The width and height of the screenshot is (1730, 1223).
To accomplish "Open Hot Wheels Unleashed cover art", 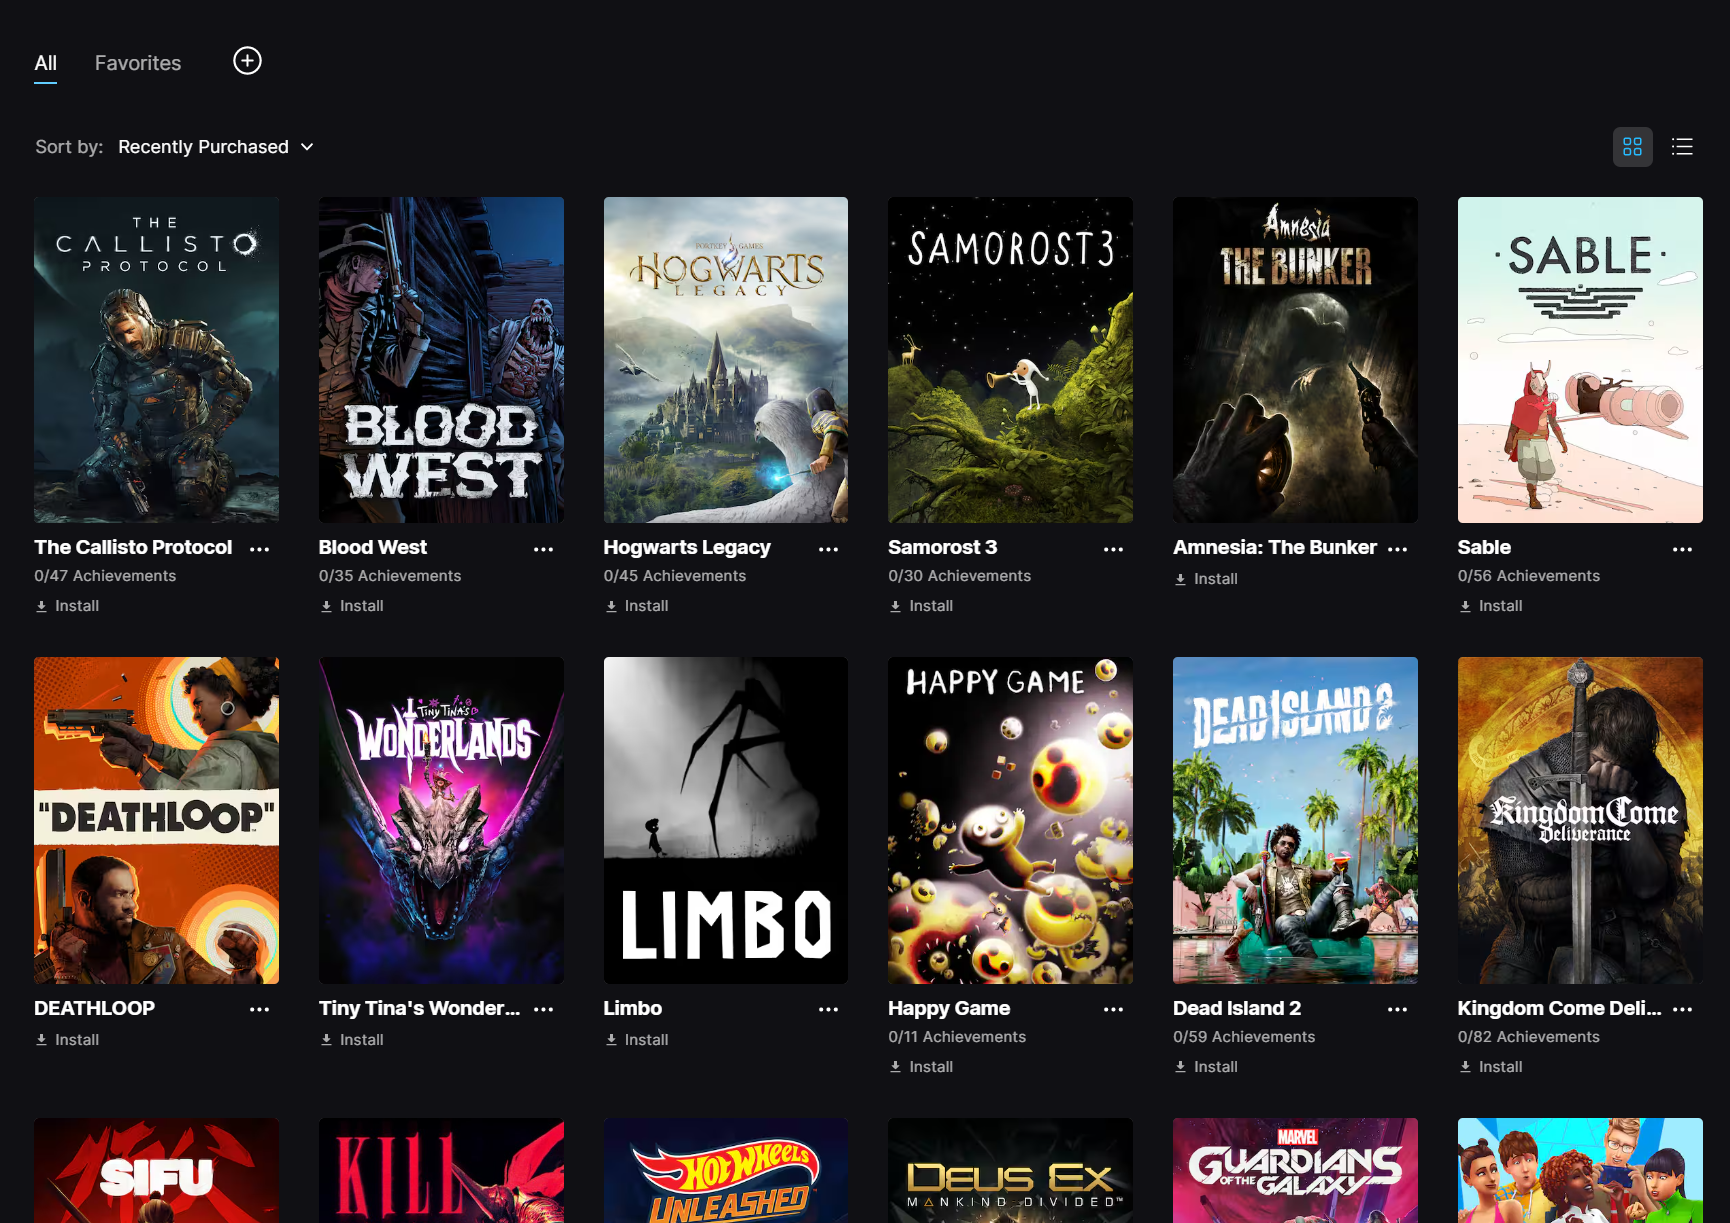I will [726, 1170].
